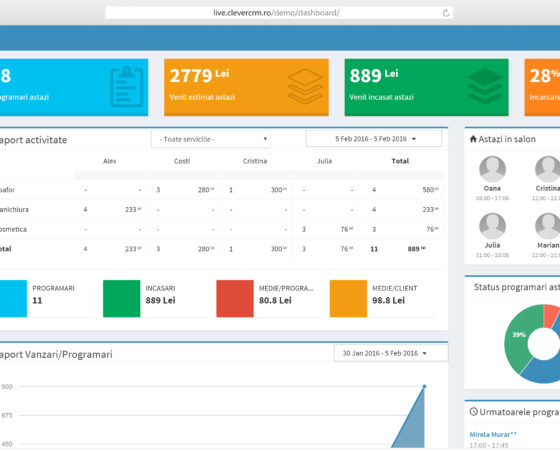Click the browser address bar URL
560x450 pixels.
coord(276,13)
